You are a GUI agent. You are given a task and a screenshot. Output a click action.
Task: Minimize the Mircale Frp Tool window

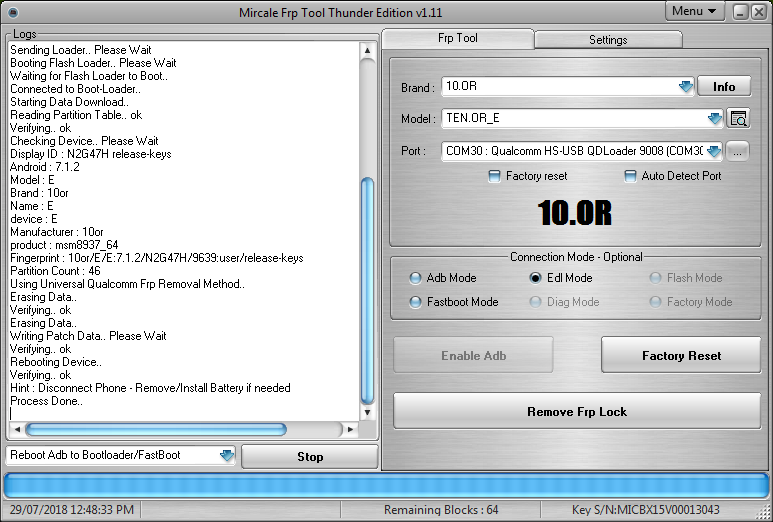click(740, 12)
